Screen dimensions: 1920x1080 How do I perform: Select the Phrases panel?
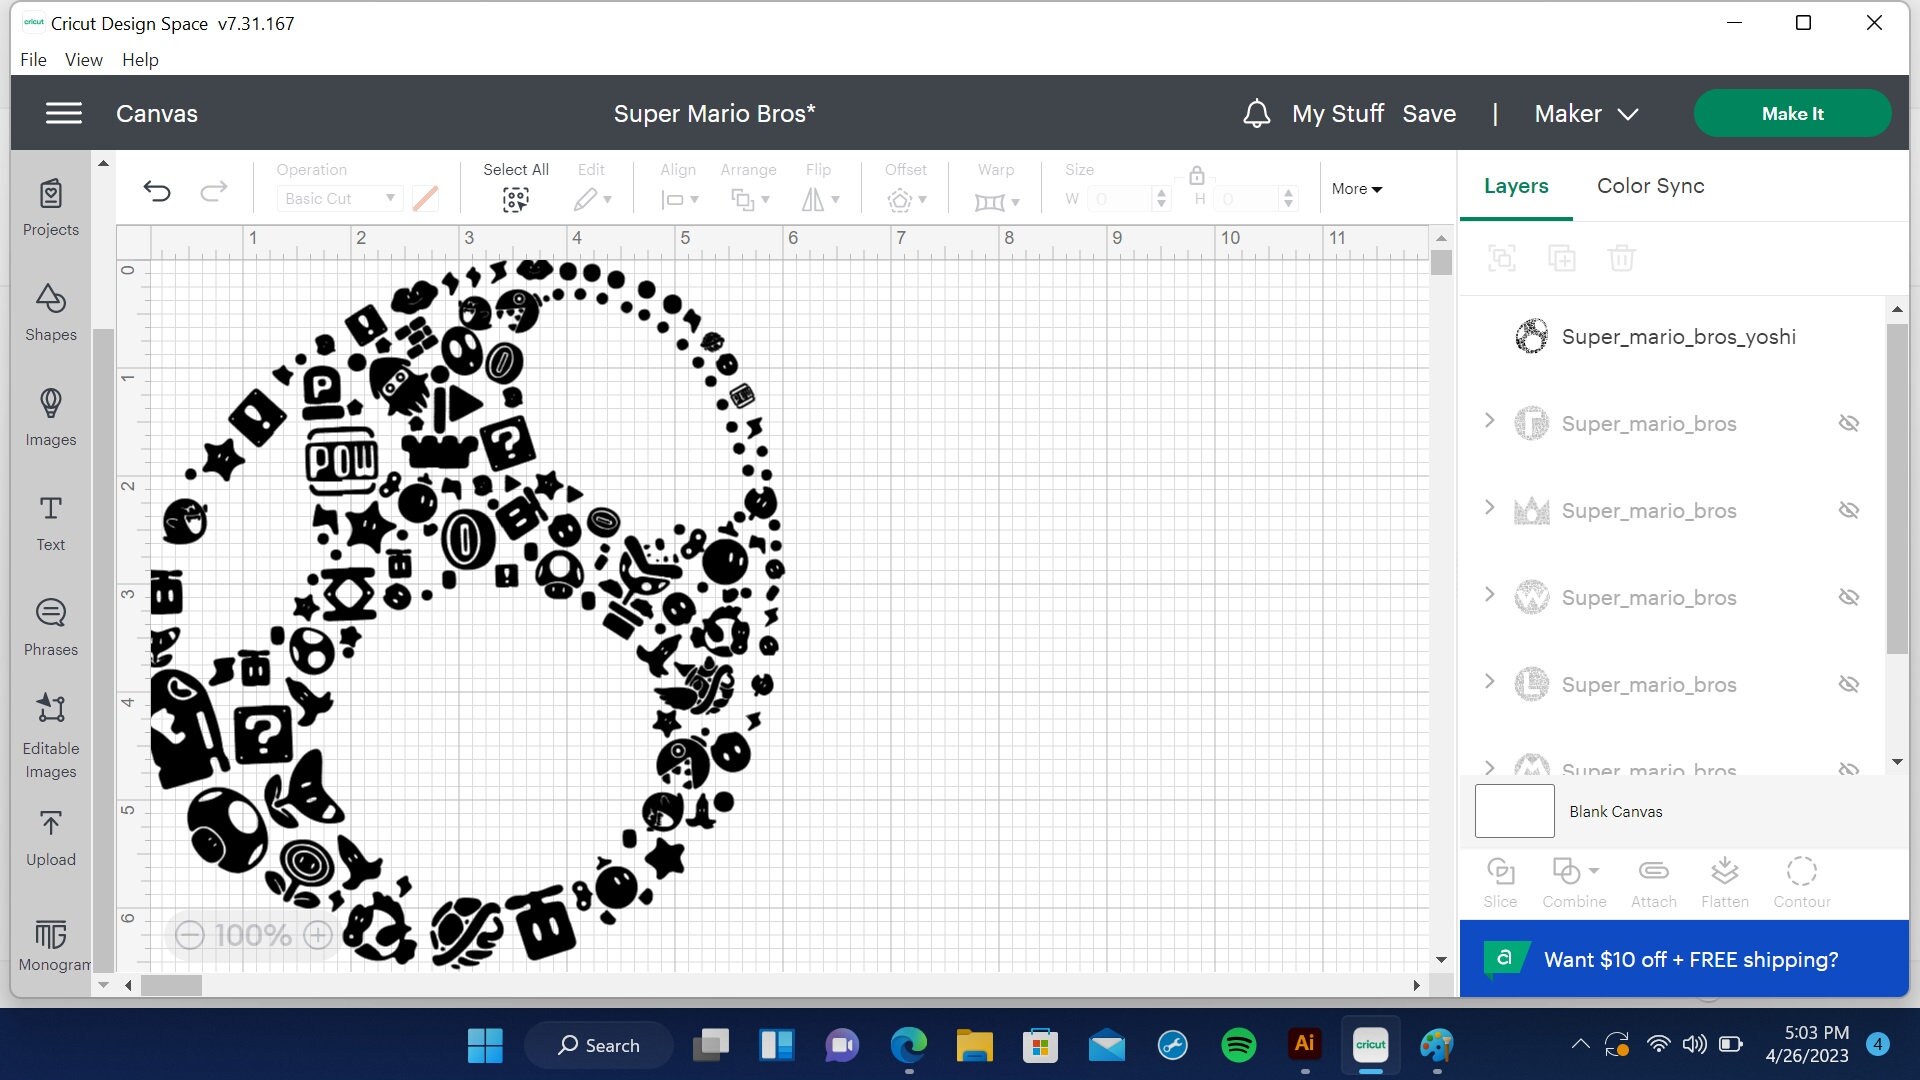(x=50, y=625)
